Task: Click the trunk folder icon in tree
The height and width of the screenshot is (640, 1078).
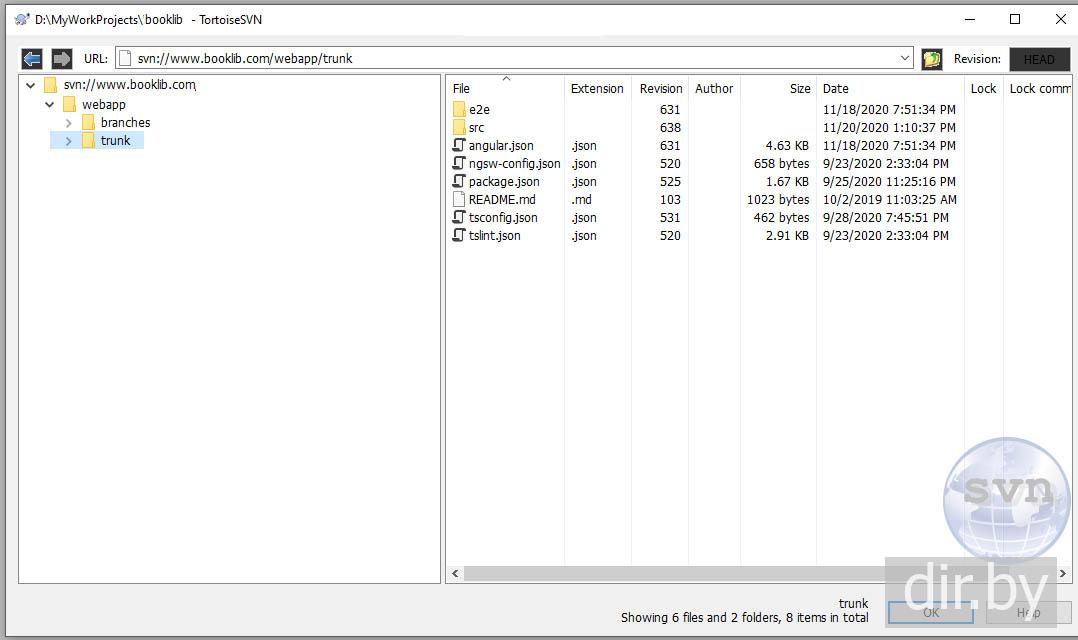Action: [x=88, y=141]
